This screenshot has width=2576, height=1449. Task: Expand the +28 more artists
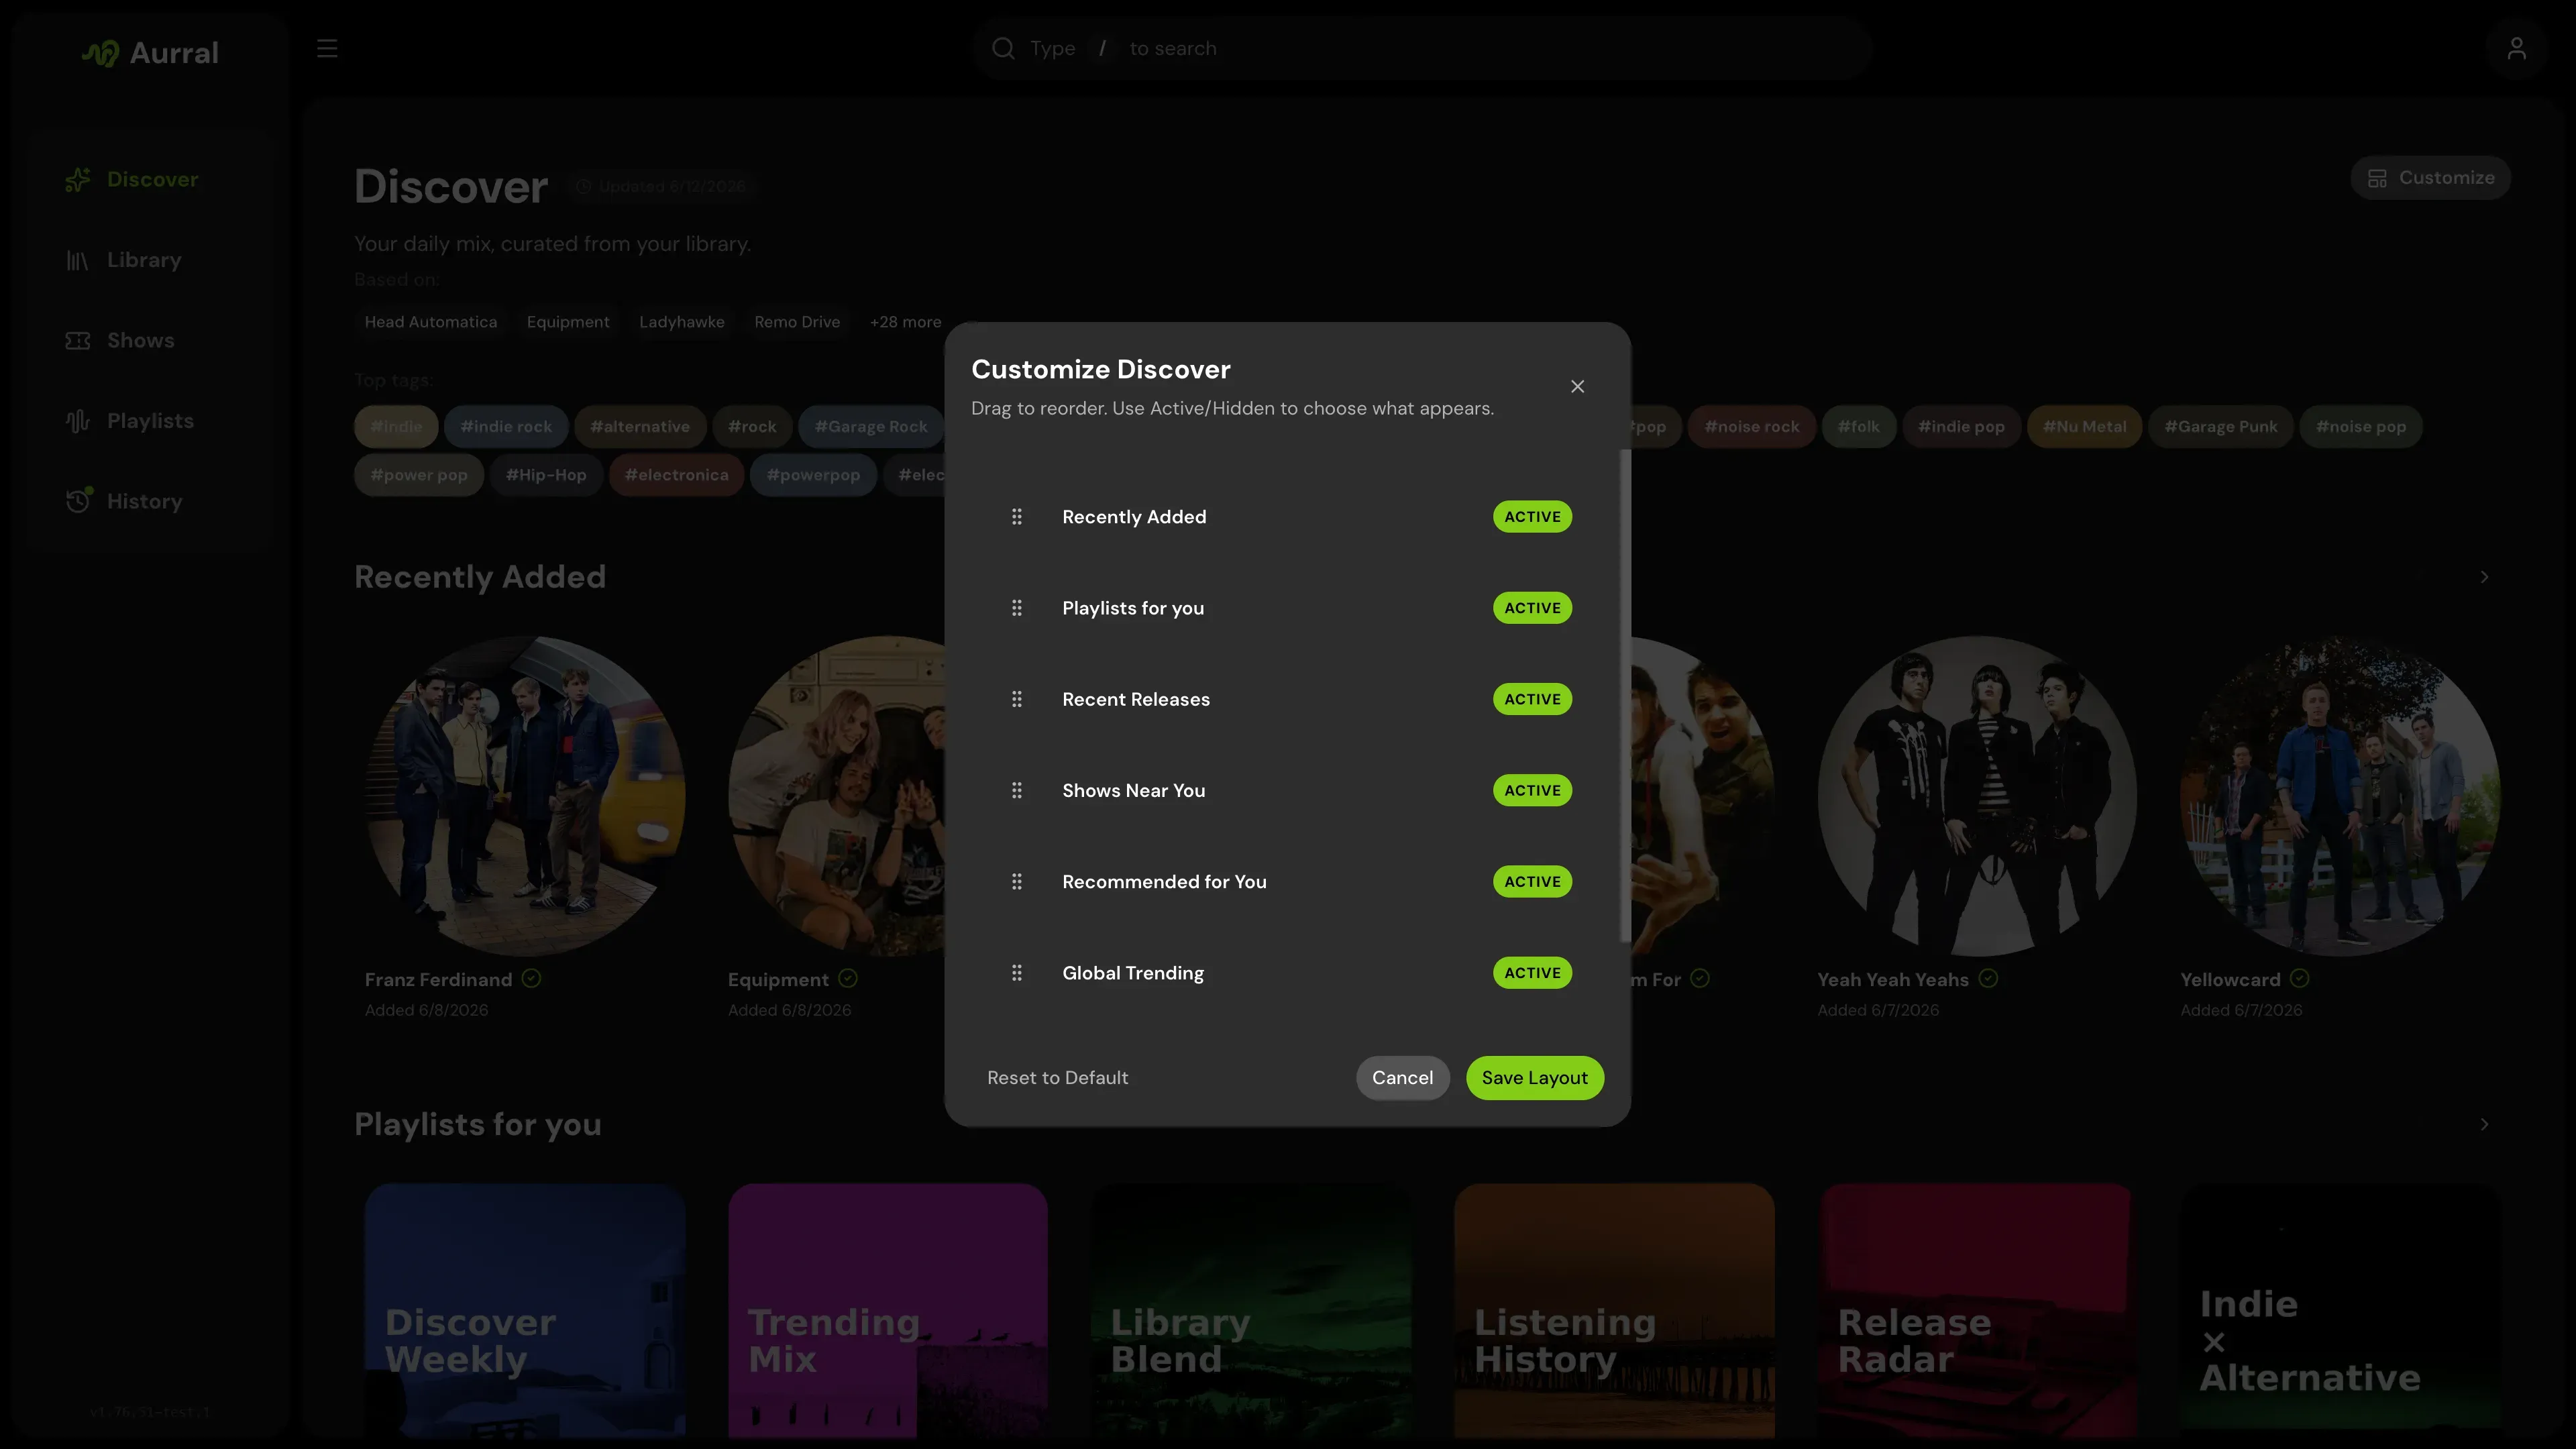tap(905, 322)
